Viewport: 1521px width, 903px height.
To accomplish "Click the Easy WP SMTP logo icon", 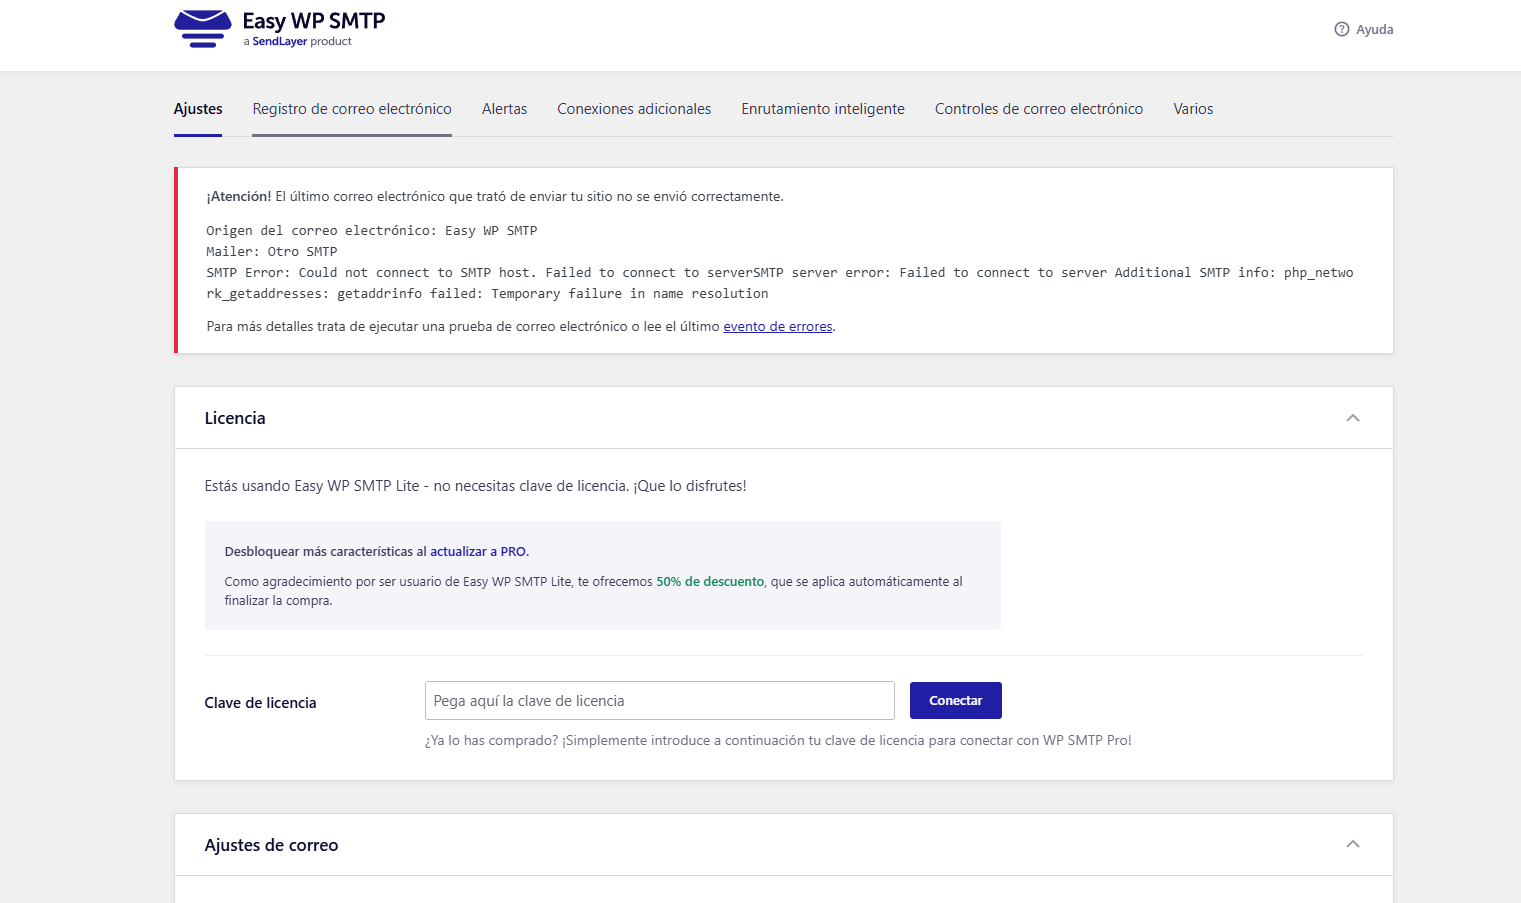I will point(203,29).
